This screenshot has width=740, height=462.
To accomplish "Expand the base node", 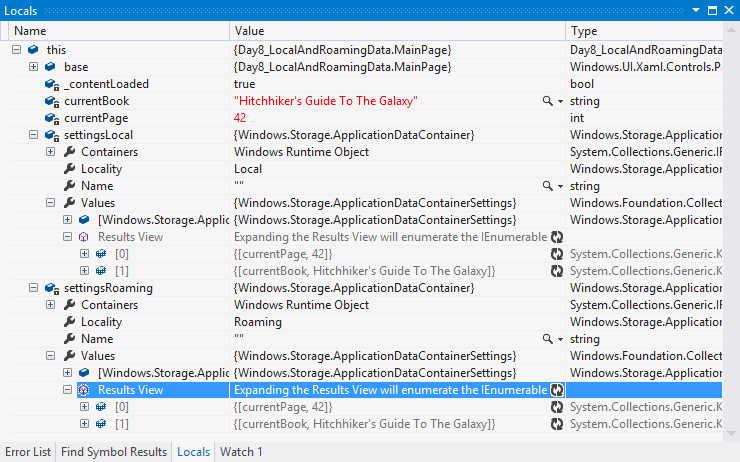I will (34, 67).
